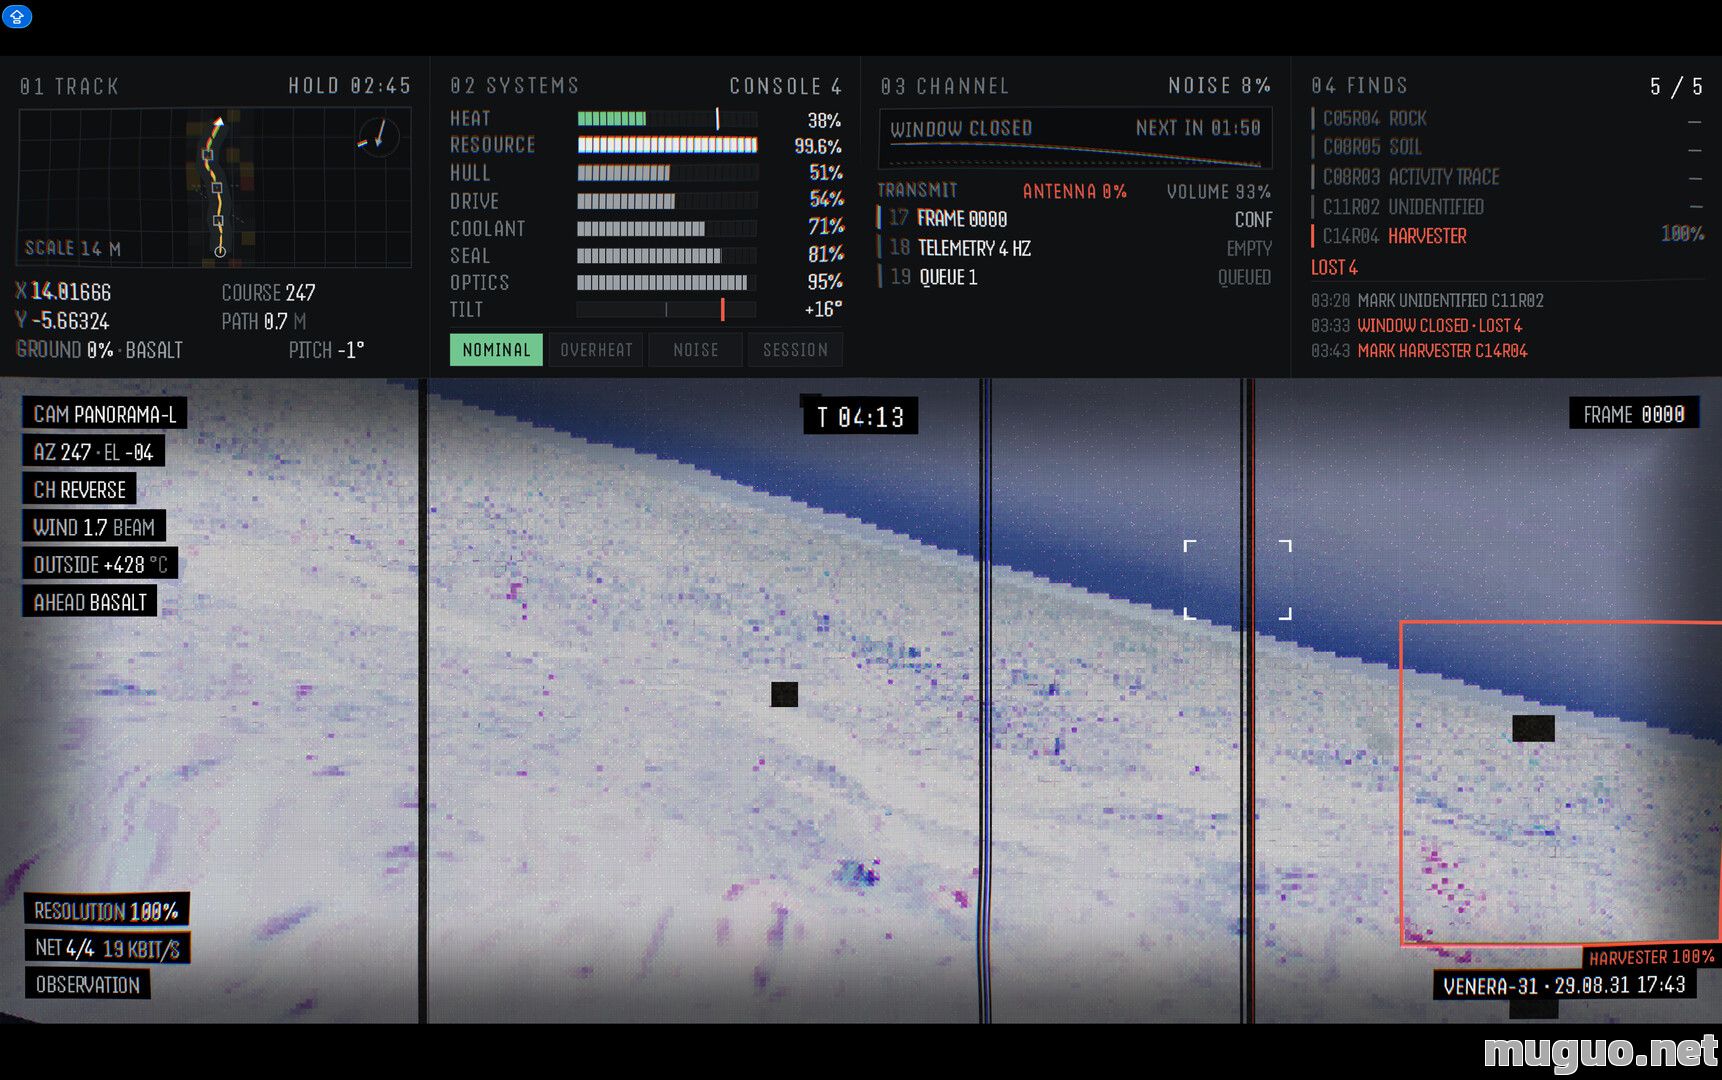Click the AHEAD BASALT label
1722x1080 pixels.
(x=90, y=602)
